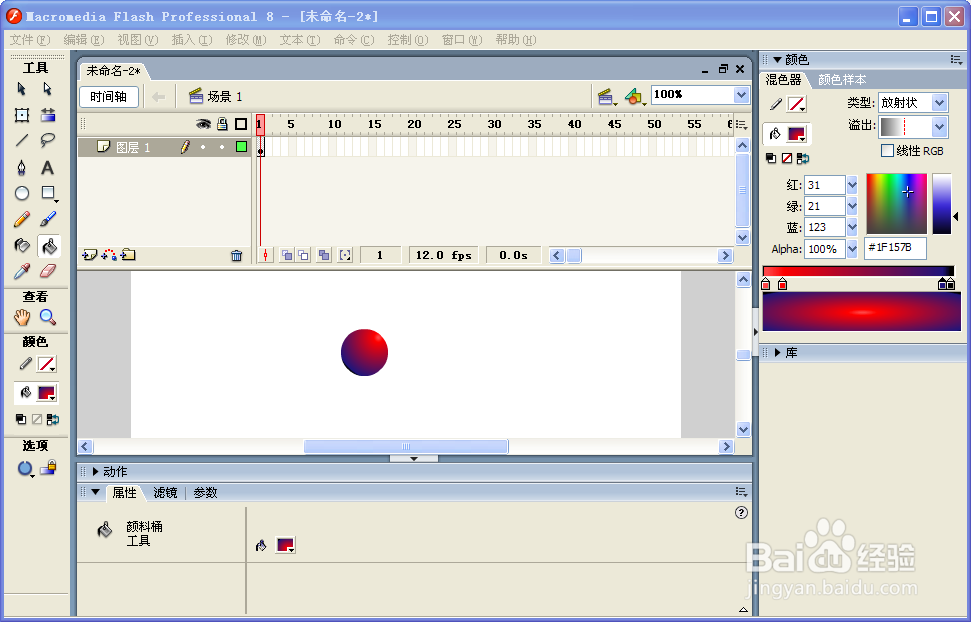Viewport: 971px width, 622px height.
Task: Click the toolbox fill color swatch
Action: 47,393
